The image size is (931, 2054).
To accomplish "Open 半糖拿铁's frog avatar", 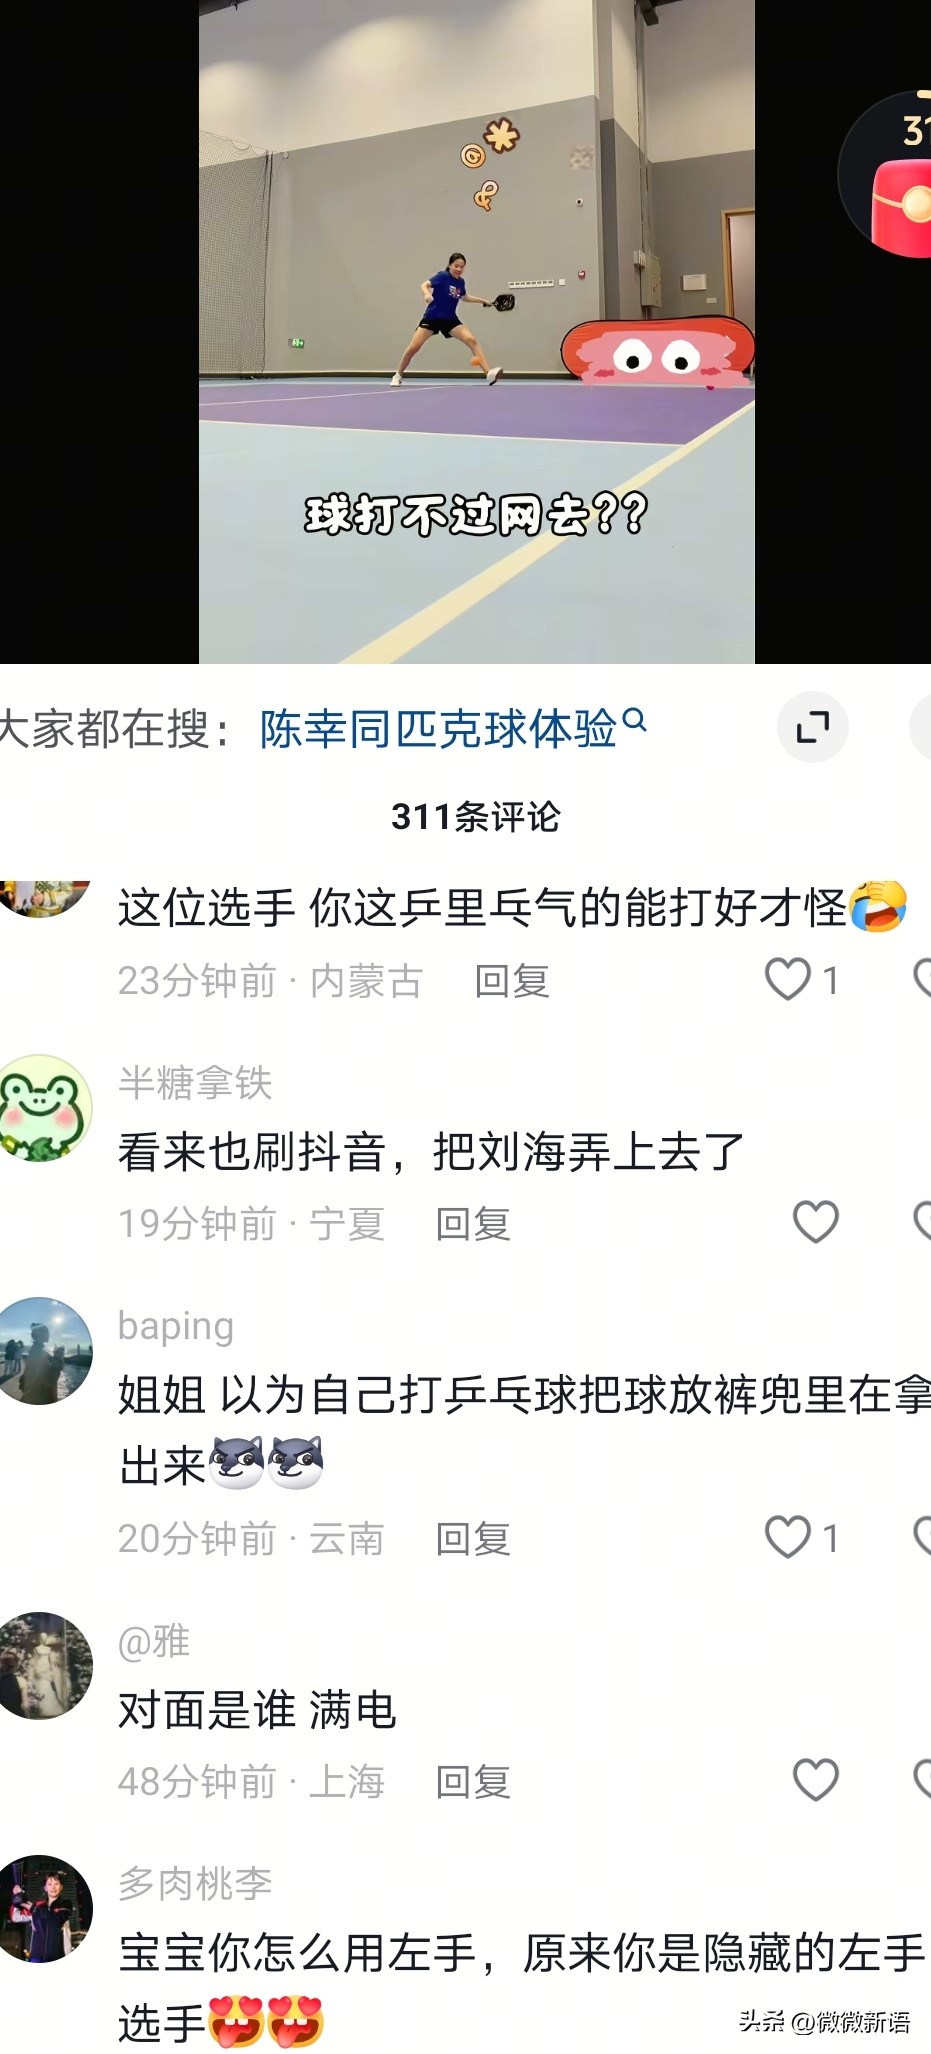I will click(42, 1108).
